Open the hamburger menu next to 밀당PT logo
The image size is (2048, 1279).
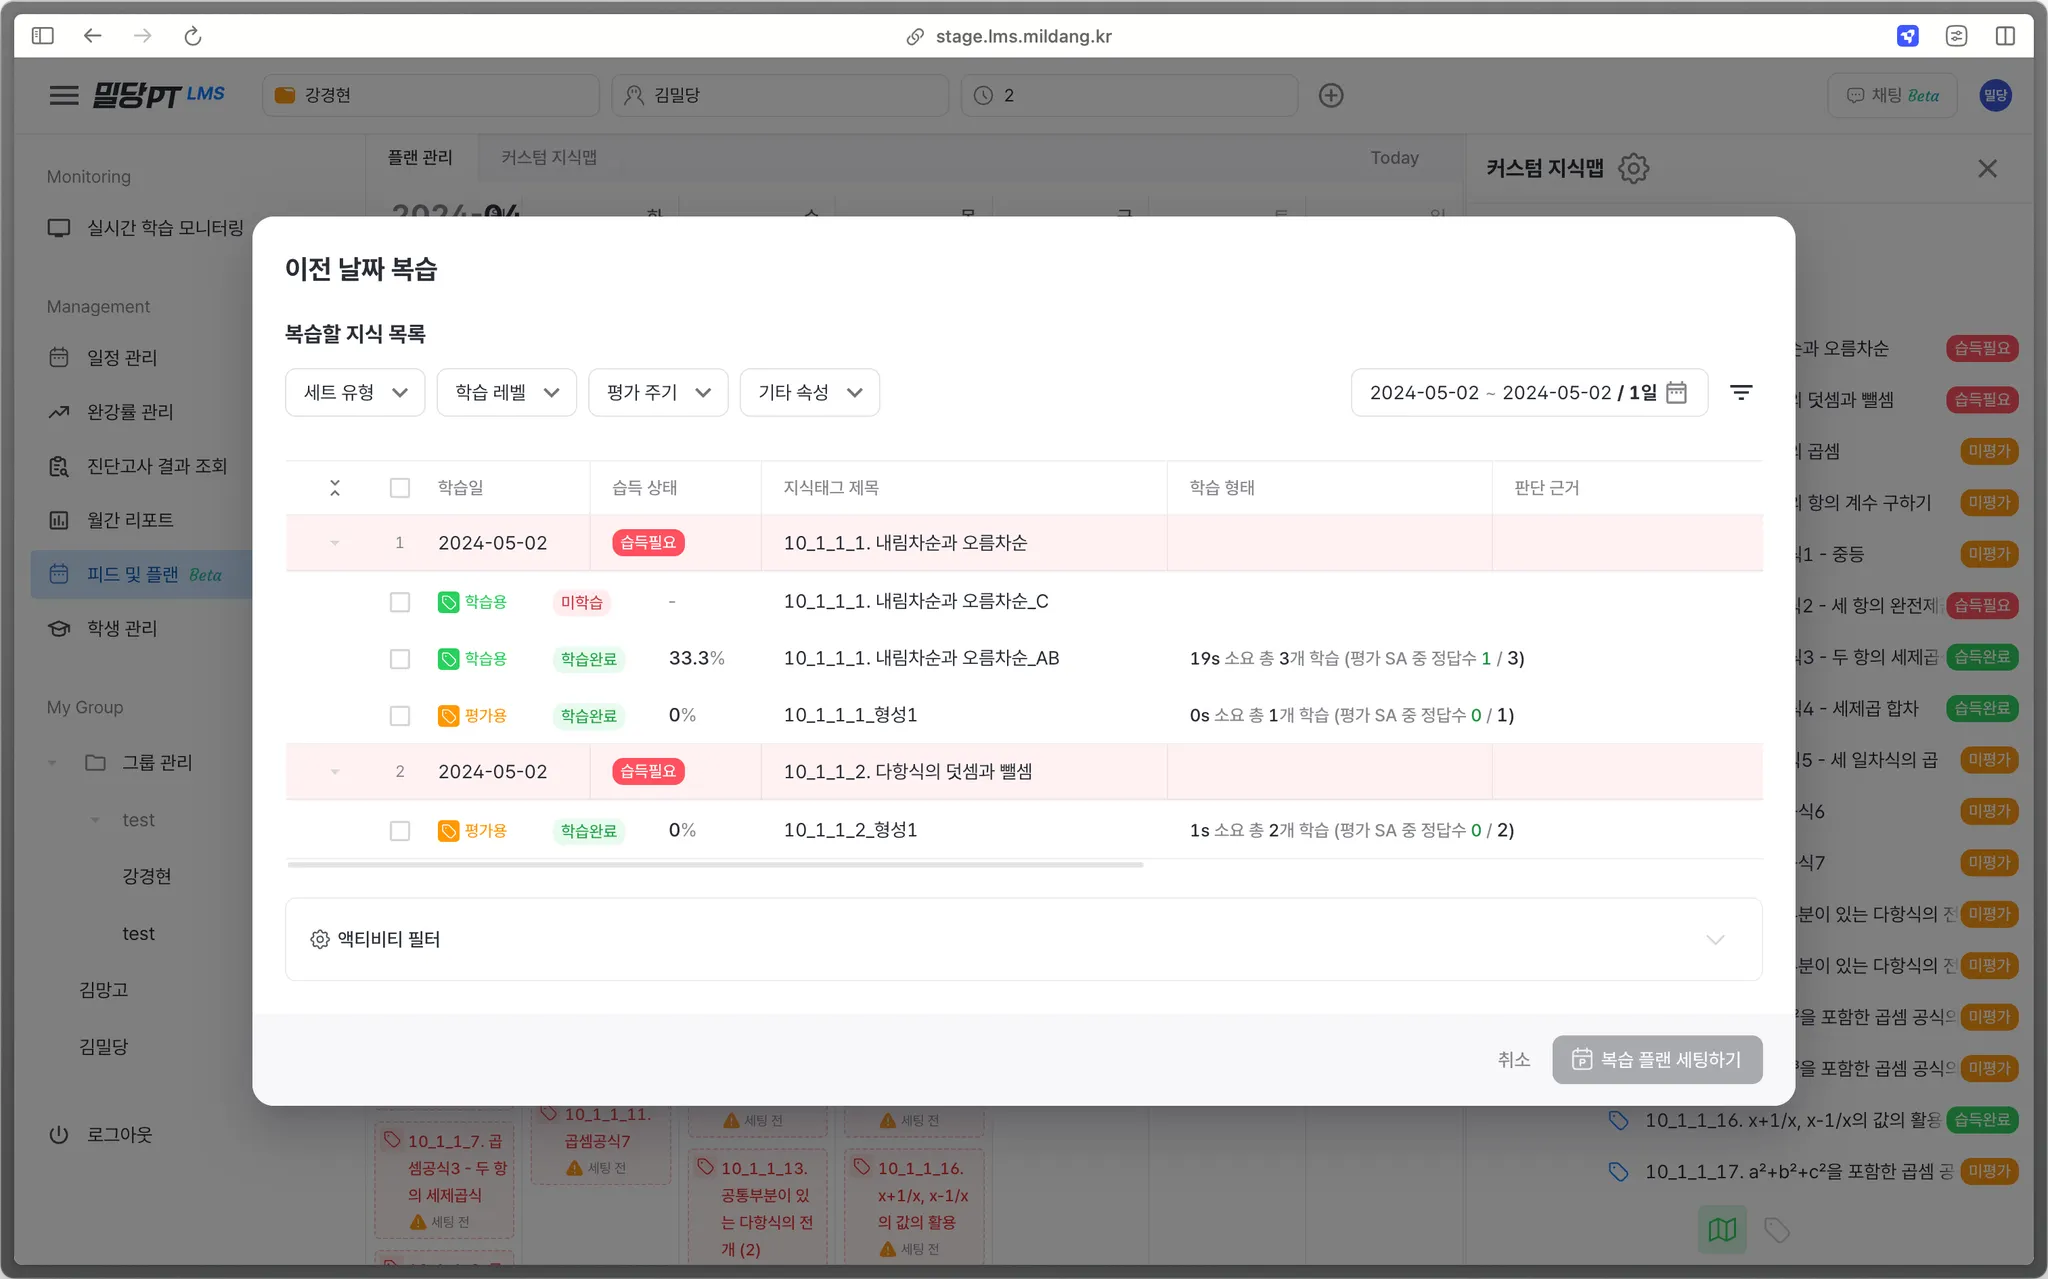64,95
